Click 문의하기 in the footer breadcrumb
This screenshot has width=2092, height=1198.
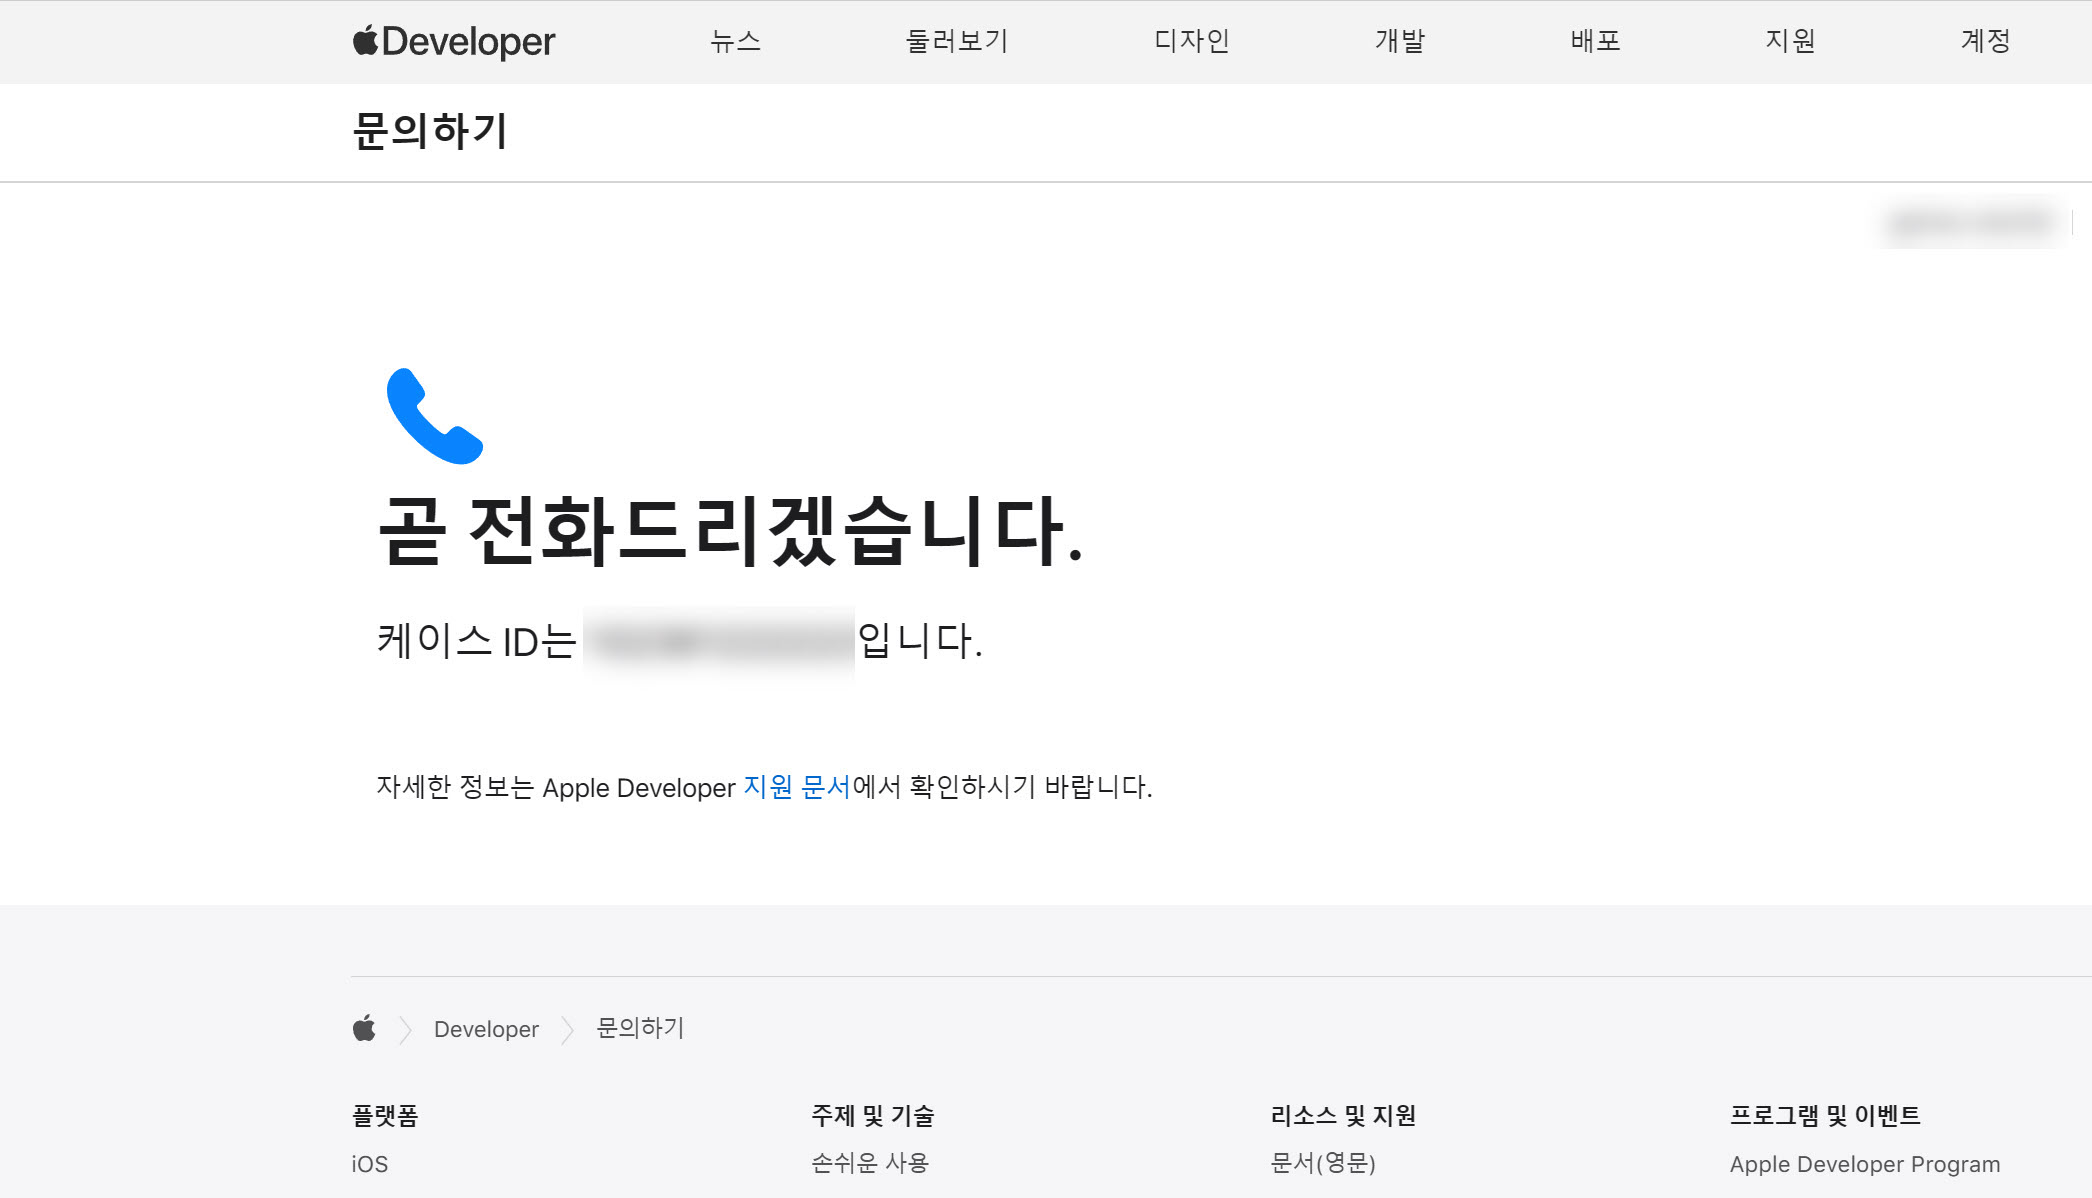(x=640, y=1028)
